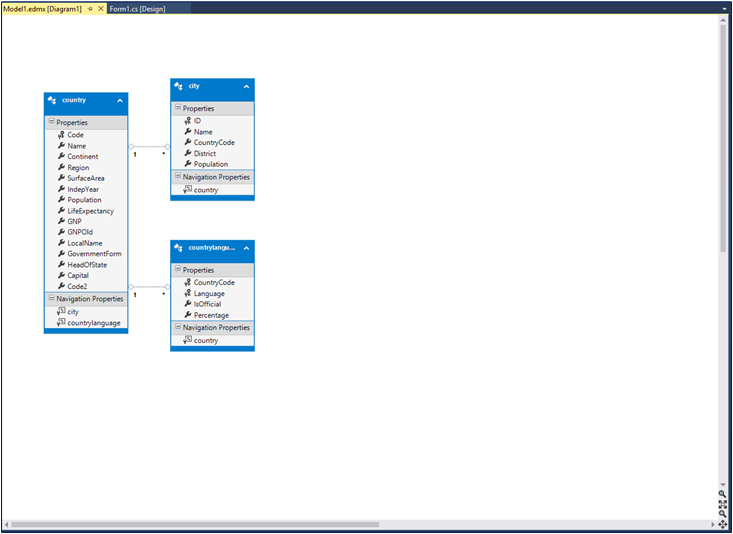Collapse Properties section in countrylanguage entity

click(178, 270)
